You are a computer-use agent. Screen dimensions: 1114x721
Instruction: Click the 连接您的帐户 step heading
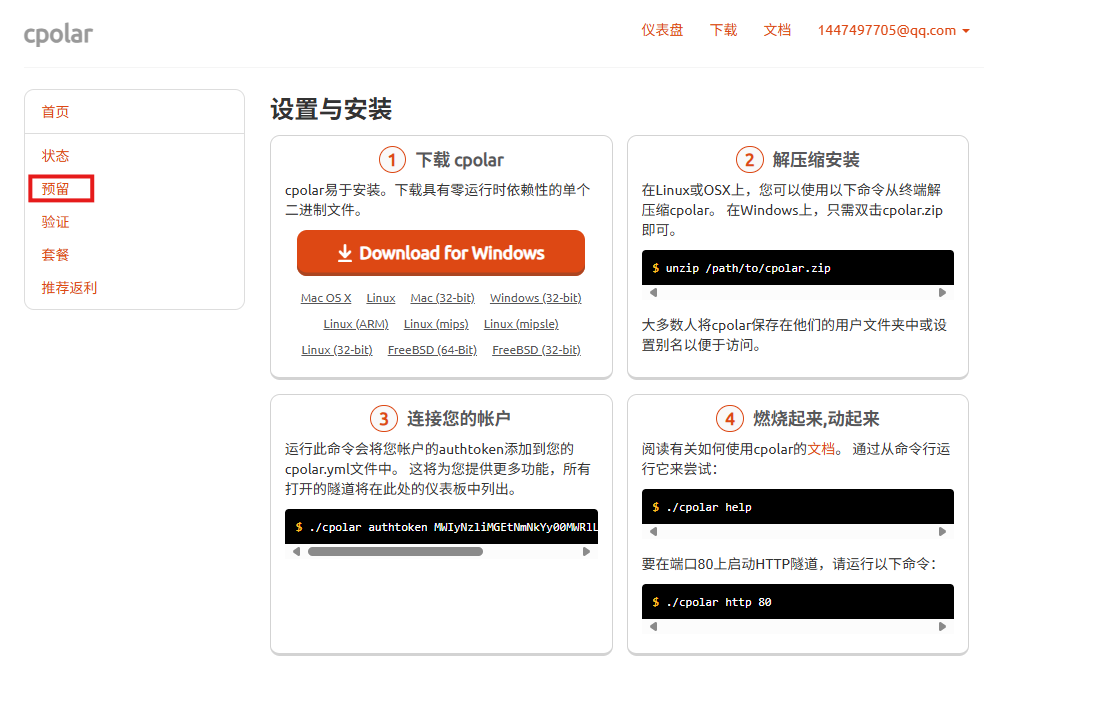(x=458, y=418)
